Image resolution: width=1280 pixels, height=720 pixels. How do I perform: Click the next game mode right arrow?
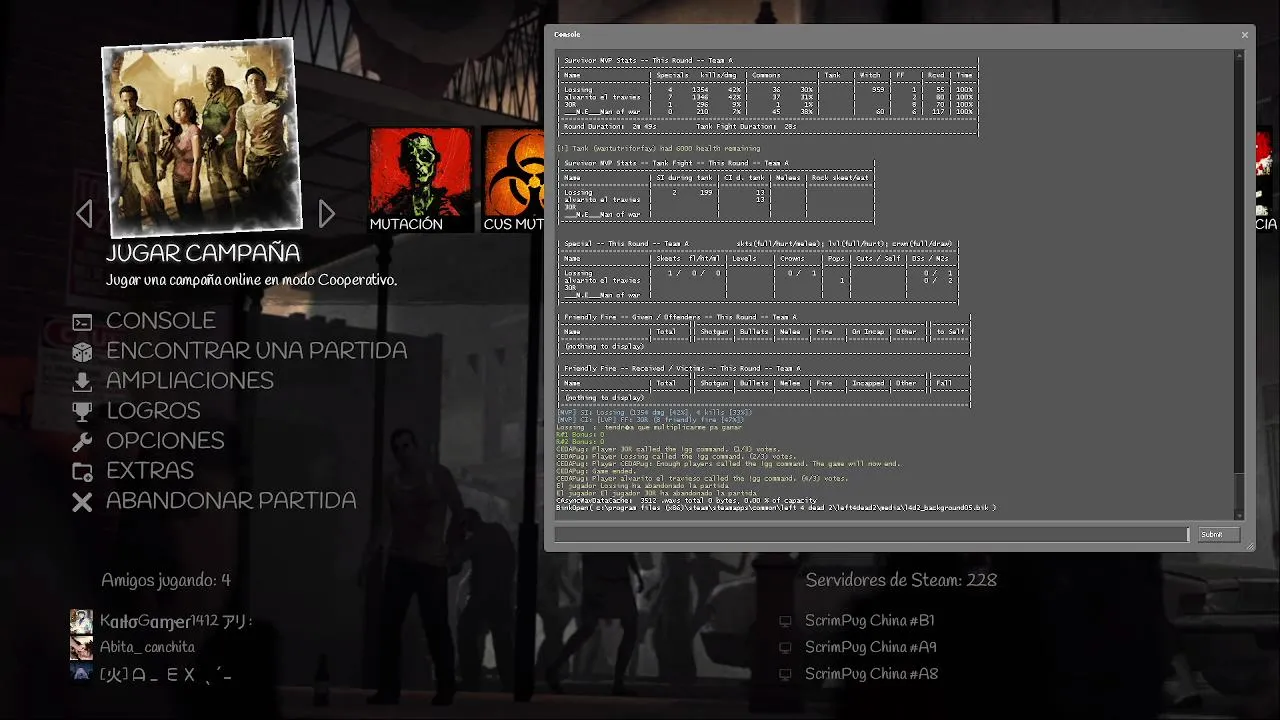coord(326,213)
